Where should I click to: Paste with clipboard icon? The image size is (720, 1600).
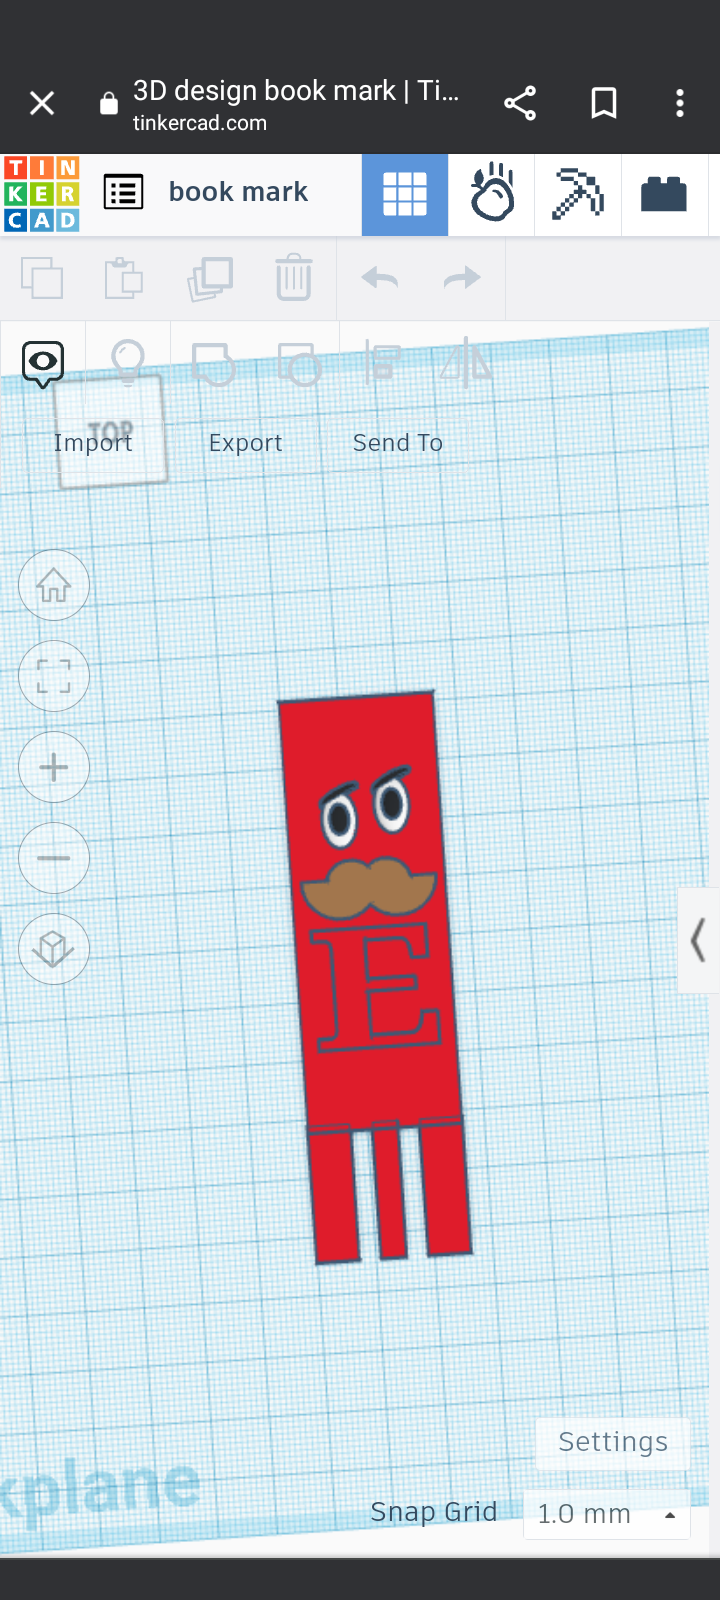pyautogui.click(x=125, y=278)
